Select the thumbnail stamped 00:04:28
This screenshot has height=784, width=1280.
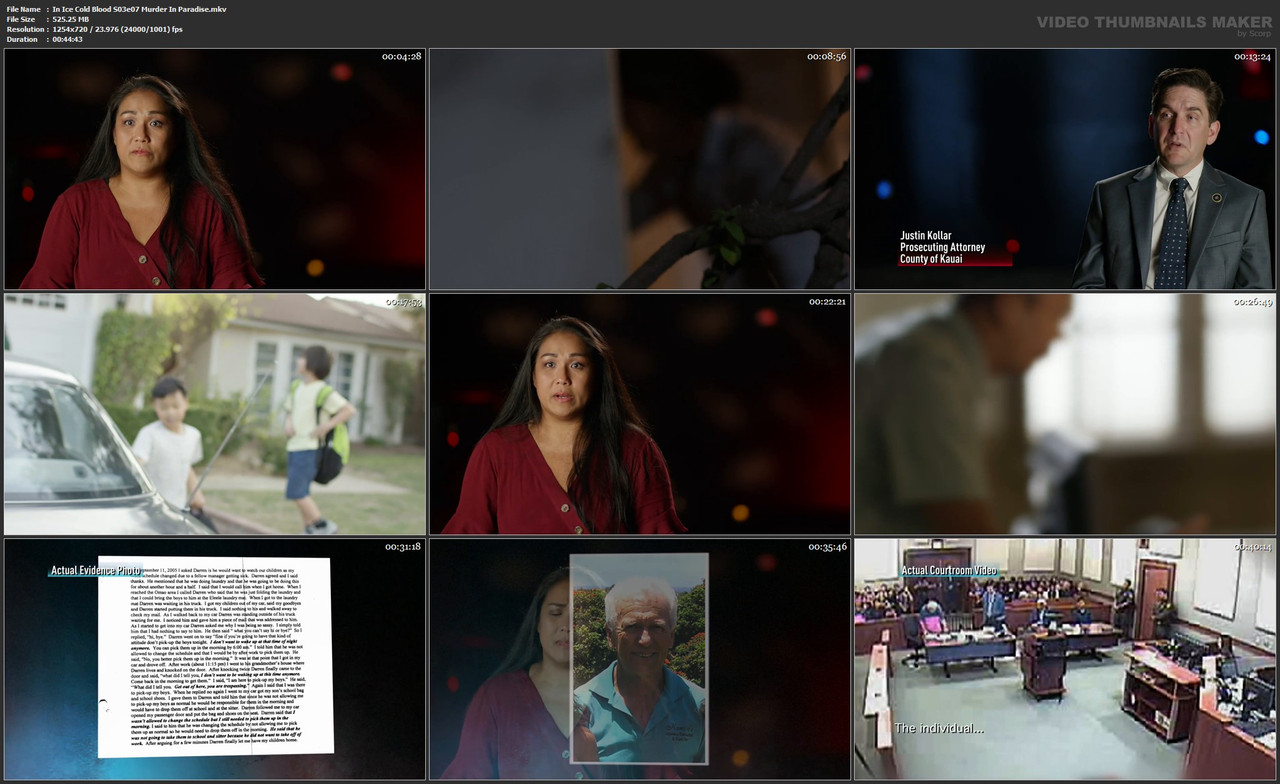coord(215,169)
